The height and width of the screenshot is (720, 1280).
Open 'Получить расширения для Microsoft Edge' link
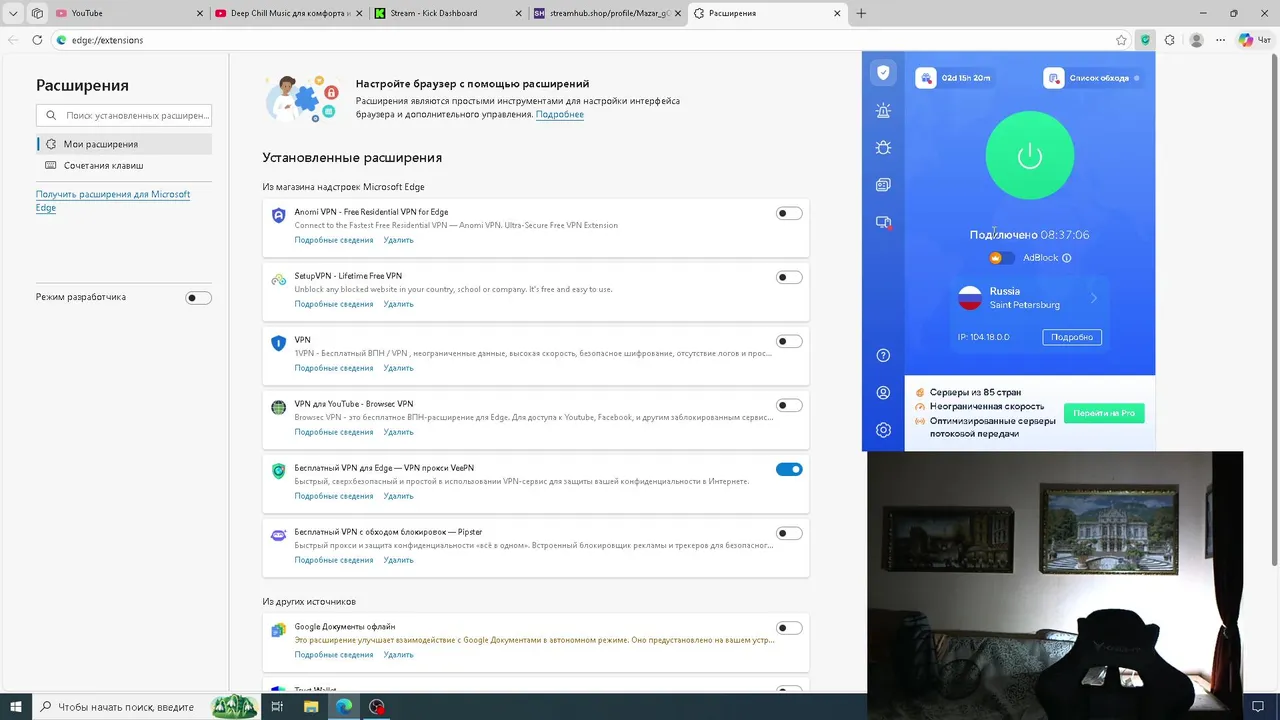[x=113, y=201]
